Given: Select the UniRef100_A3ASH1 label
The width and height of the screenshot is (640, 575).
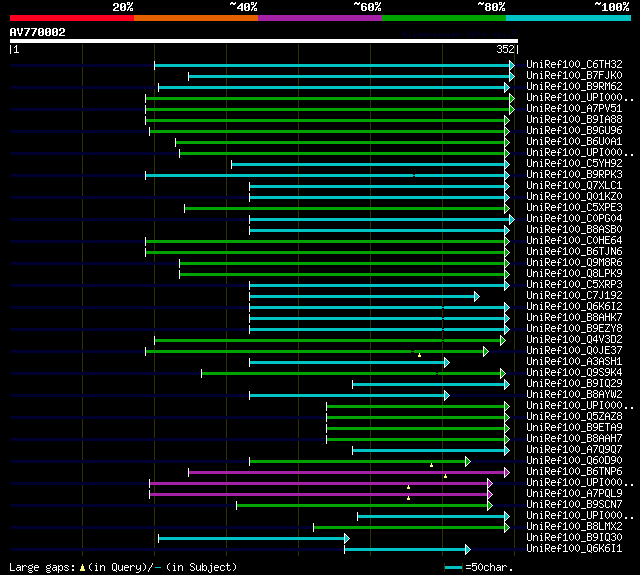Looking at the screenshot, I should (x=574, y=362).
